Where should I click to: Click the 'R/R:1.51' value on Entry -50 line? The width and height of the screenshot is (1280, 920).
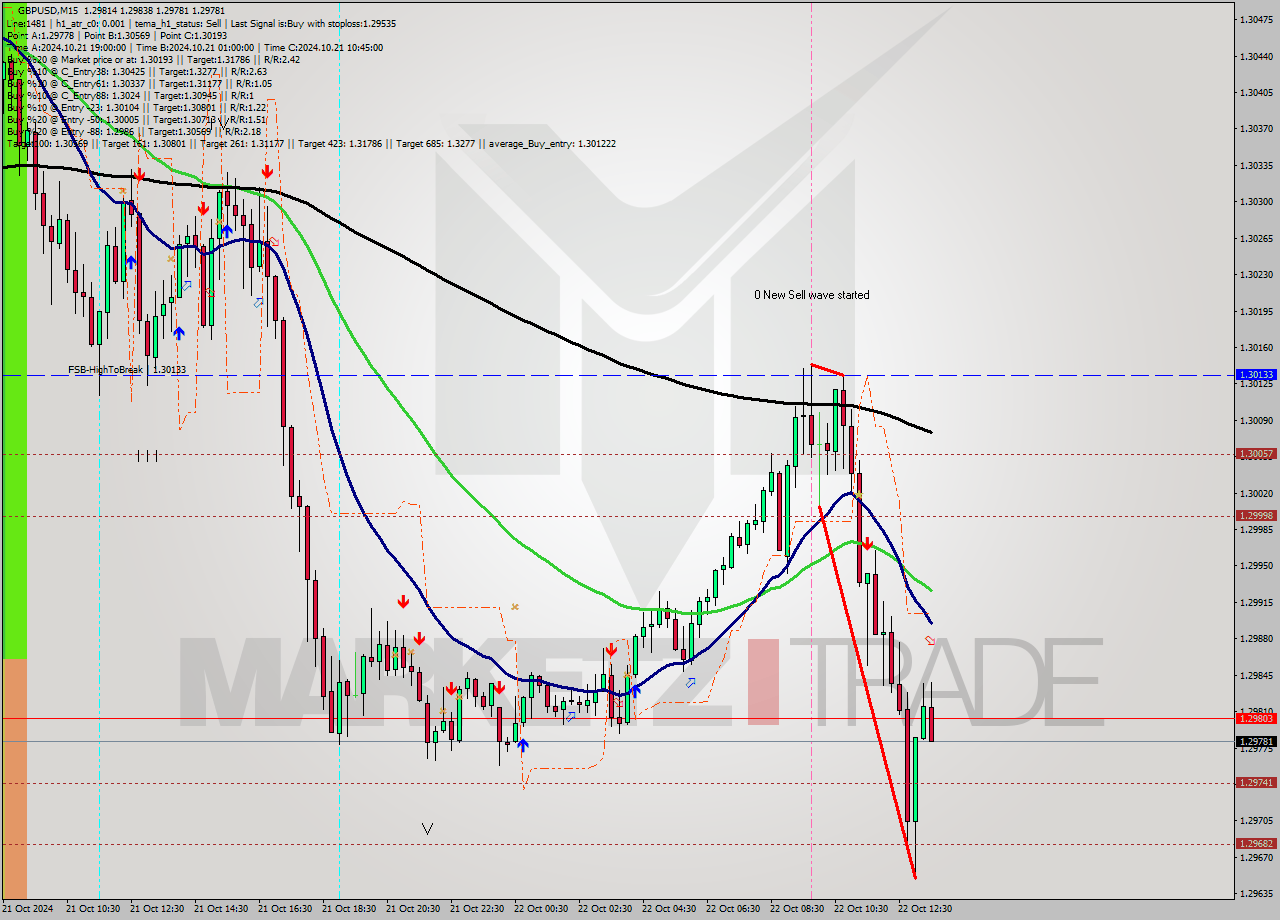click(248, 119)
